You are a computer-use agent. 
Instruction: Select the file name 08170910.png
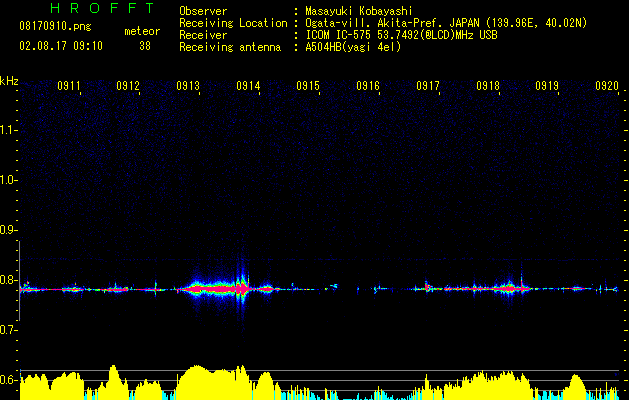point(55,27)
